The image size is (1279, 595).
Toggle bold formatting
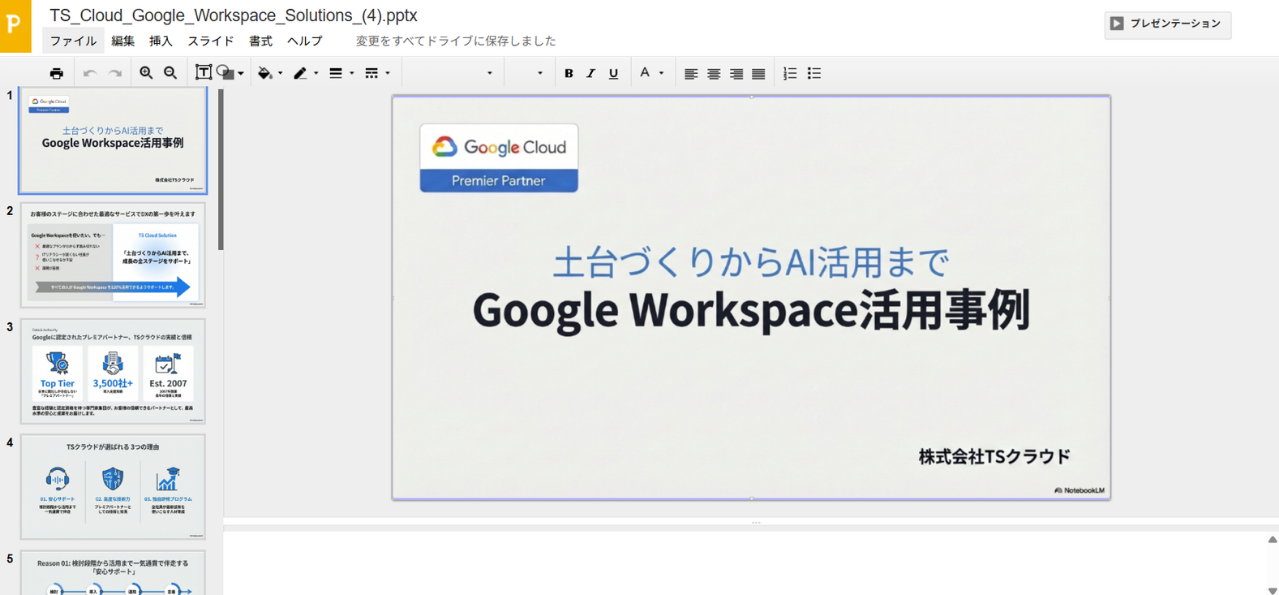568,72
